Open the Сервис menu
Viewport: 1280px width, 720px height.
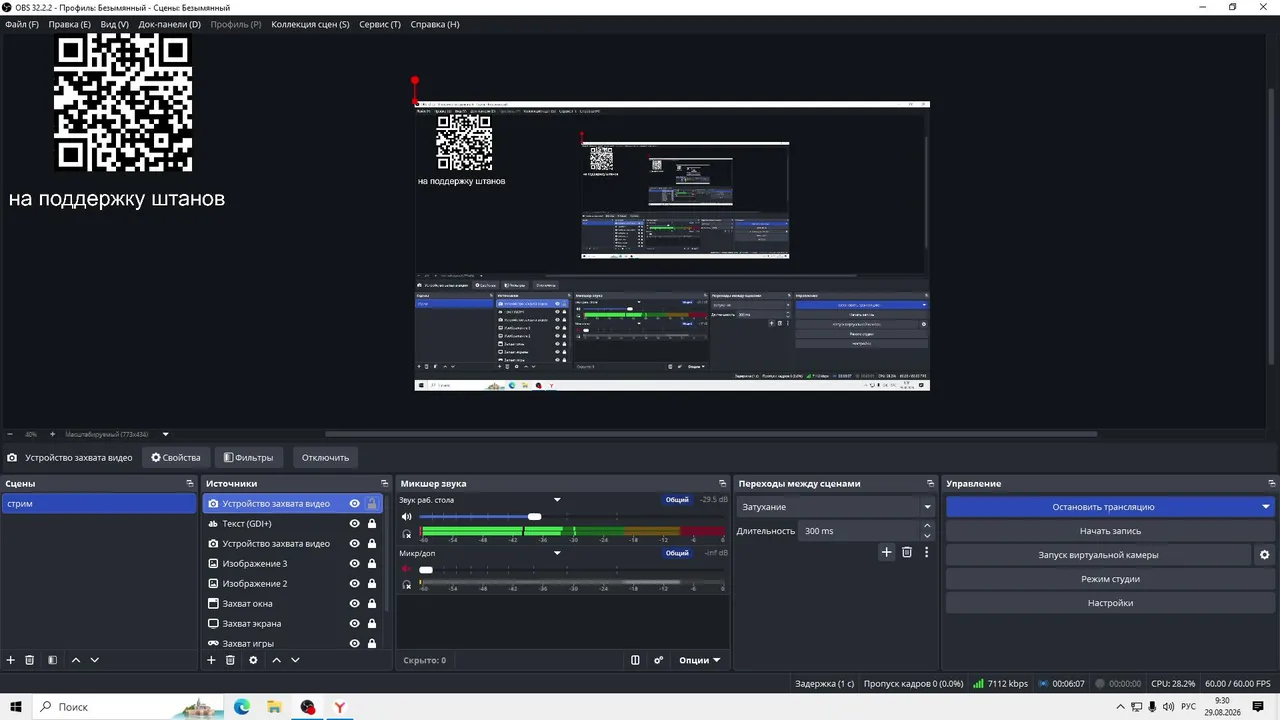(380, 24)
